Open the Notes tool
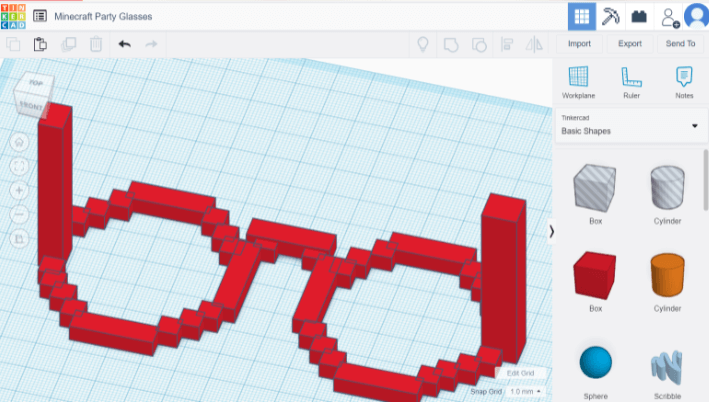Viewport: 709px width, 402px height. (684, 80)
